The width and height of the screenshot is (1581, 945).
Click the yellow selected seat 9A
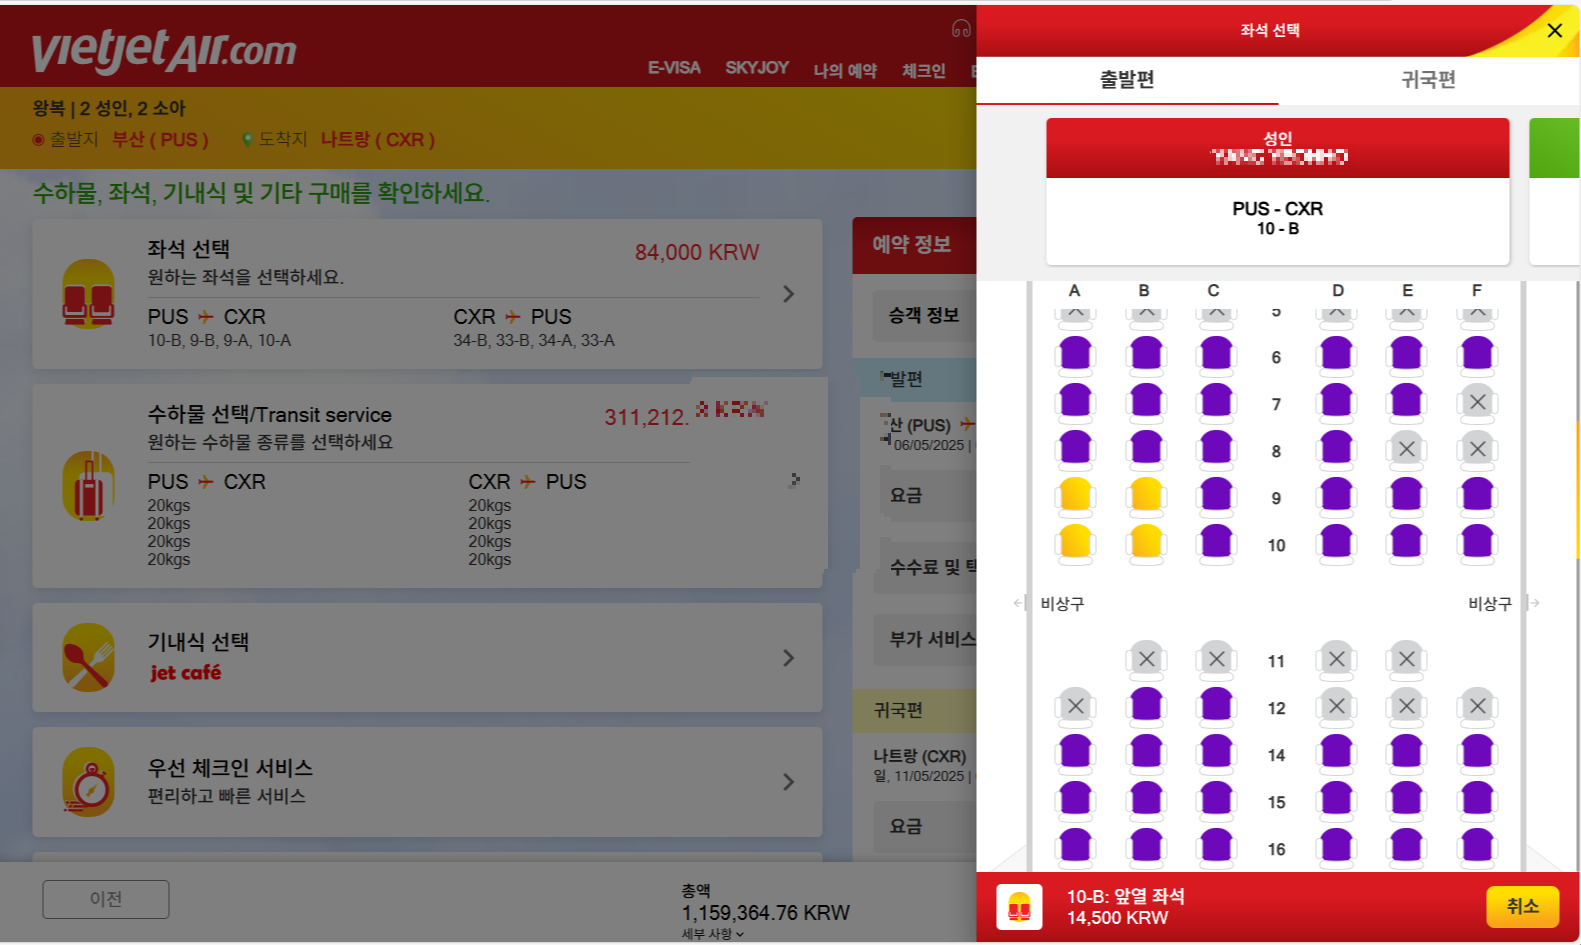tap(1075, 496)
